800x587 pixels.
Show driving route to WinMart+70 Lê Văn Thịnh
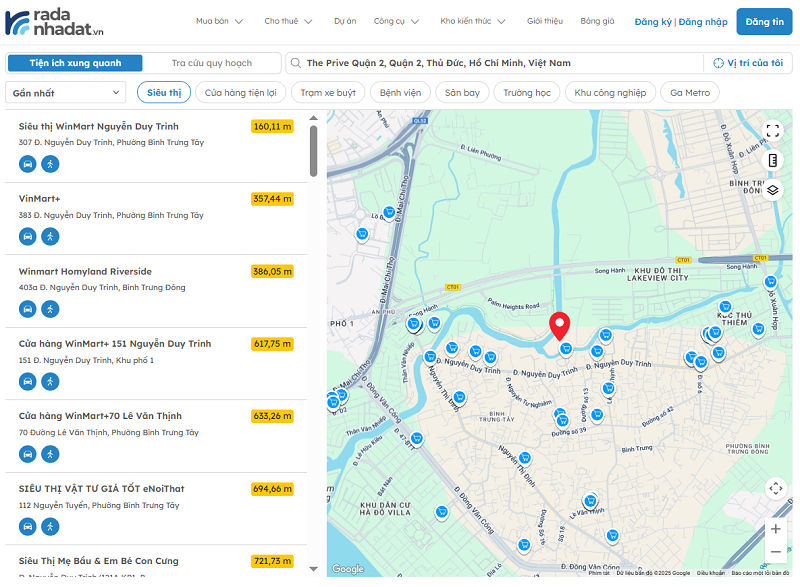28,454
